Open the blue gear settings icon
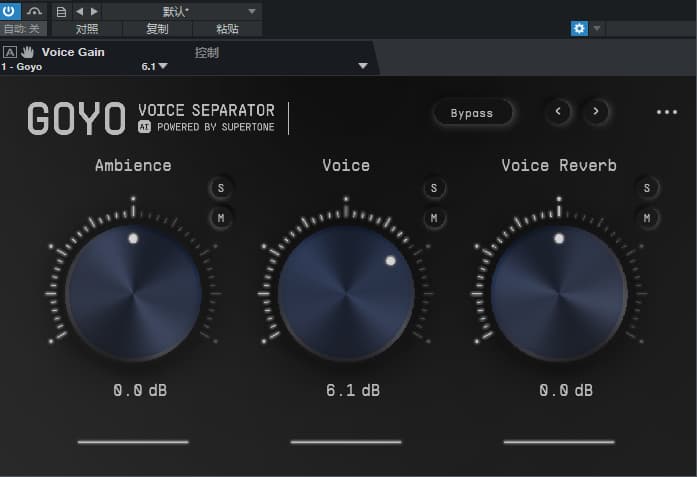Image resolution: width=697 pixels, height=477 pixels. tap(579, 28)
